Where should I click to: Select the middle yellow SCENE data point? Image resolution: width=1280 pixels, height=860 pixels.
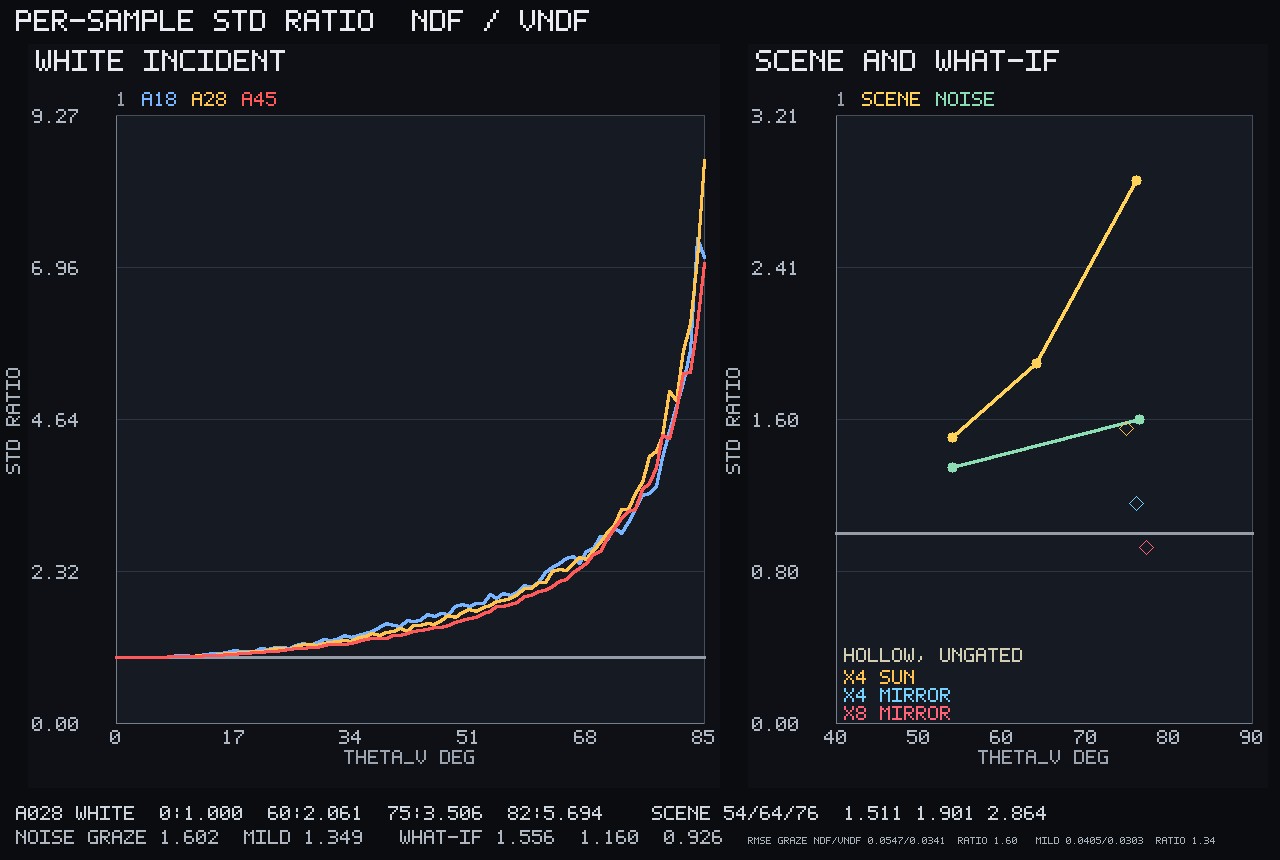[1036, 363]
